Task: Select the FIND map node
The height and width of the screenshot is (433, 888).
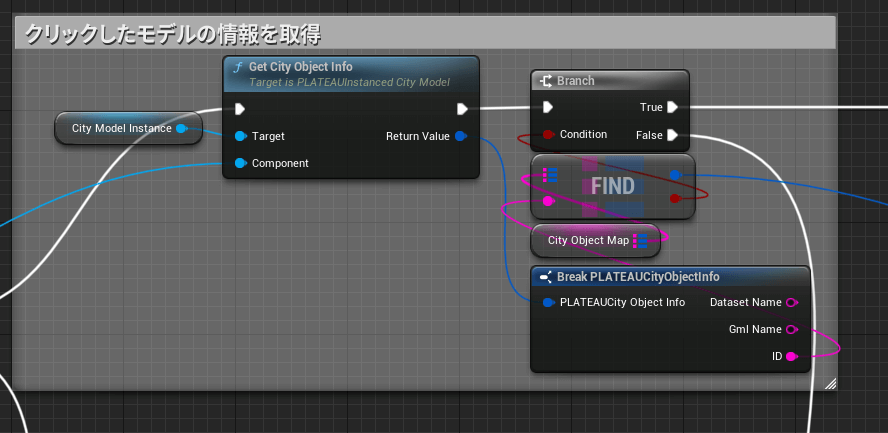Action: (612, 186)
